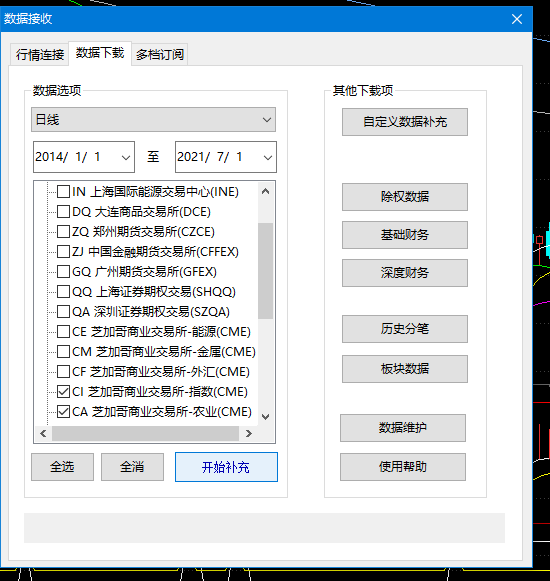This screenshot has height=581, width=550.
Task: Check DQ 大连商品交易所(DCE)
Action: coord(63,212)
